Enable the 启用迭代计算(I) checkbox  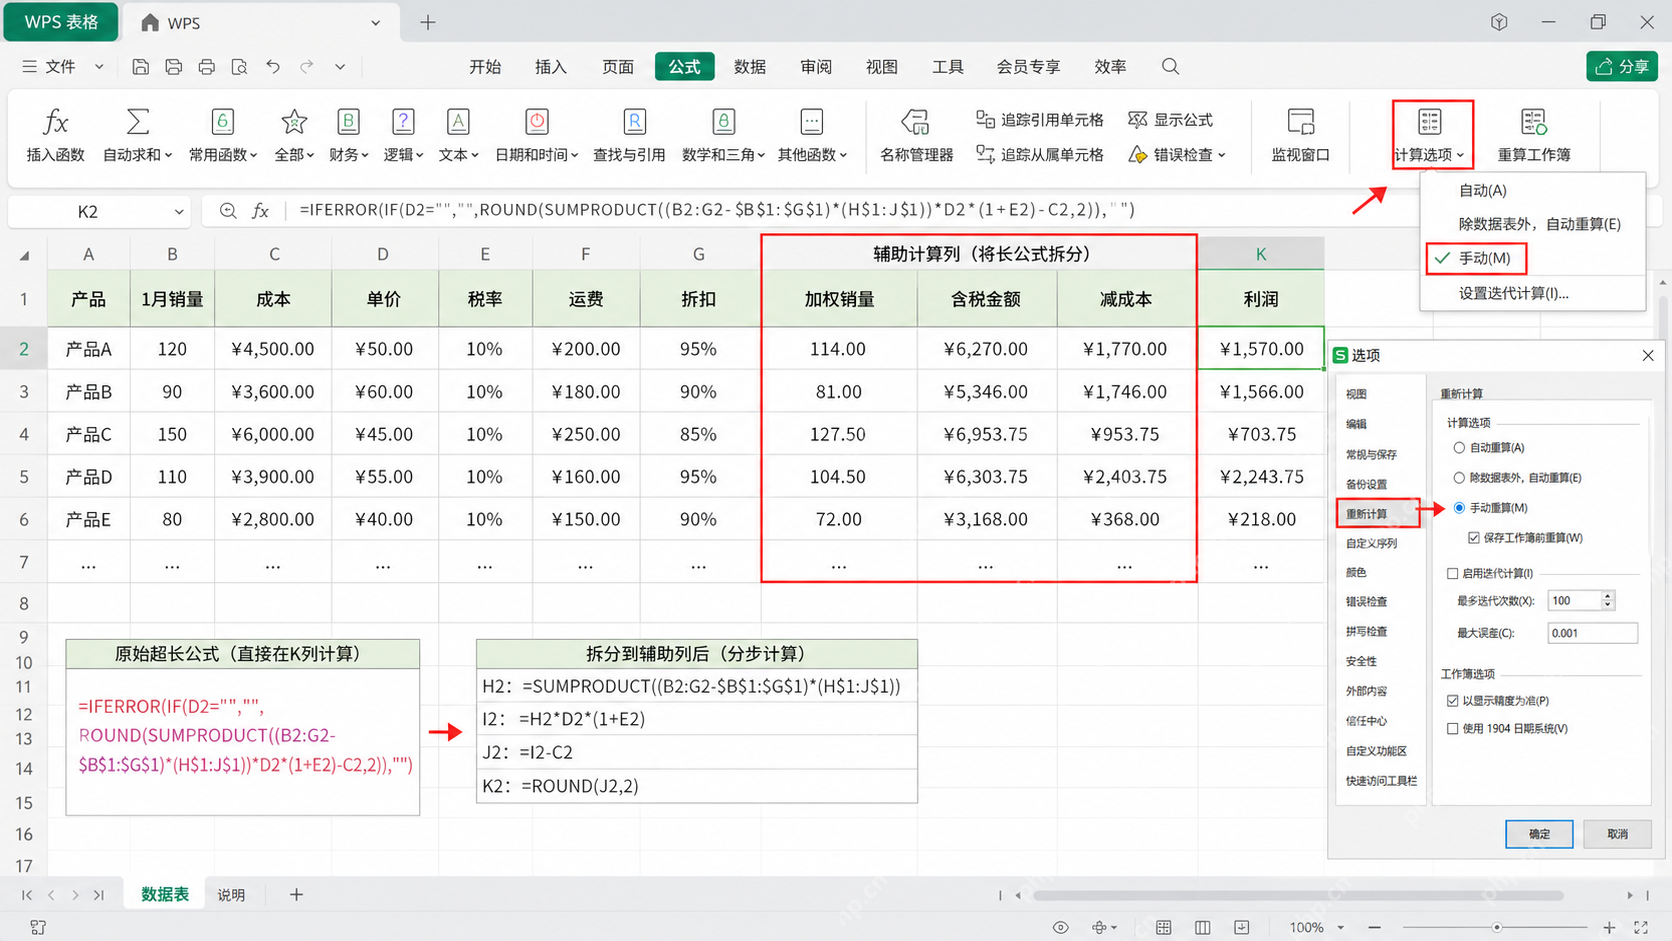(1453, 574)
